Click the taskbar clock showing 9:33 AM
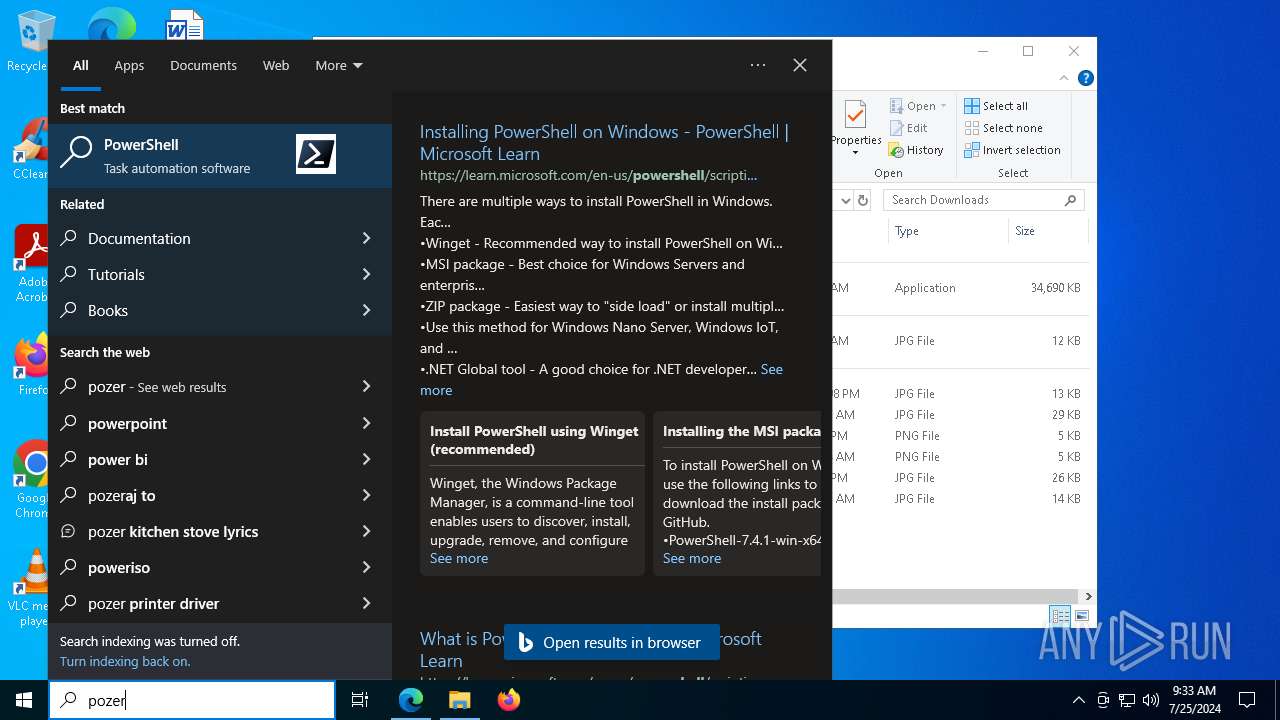Screen dimensions: 1280x720 pos(1194,700)
